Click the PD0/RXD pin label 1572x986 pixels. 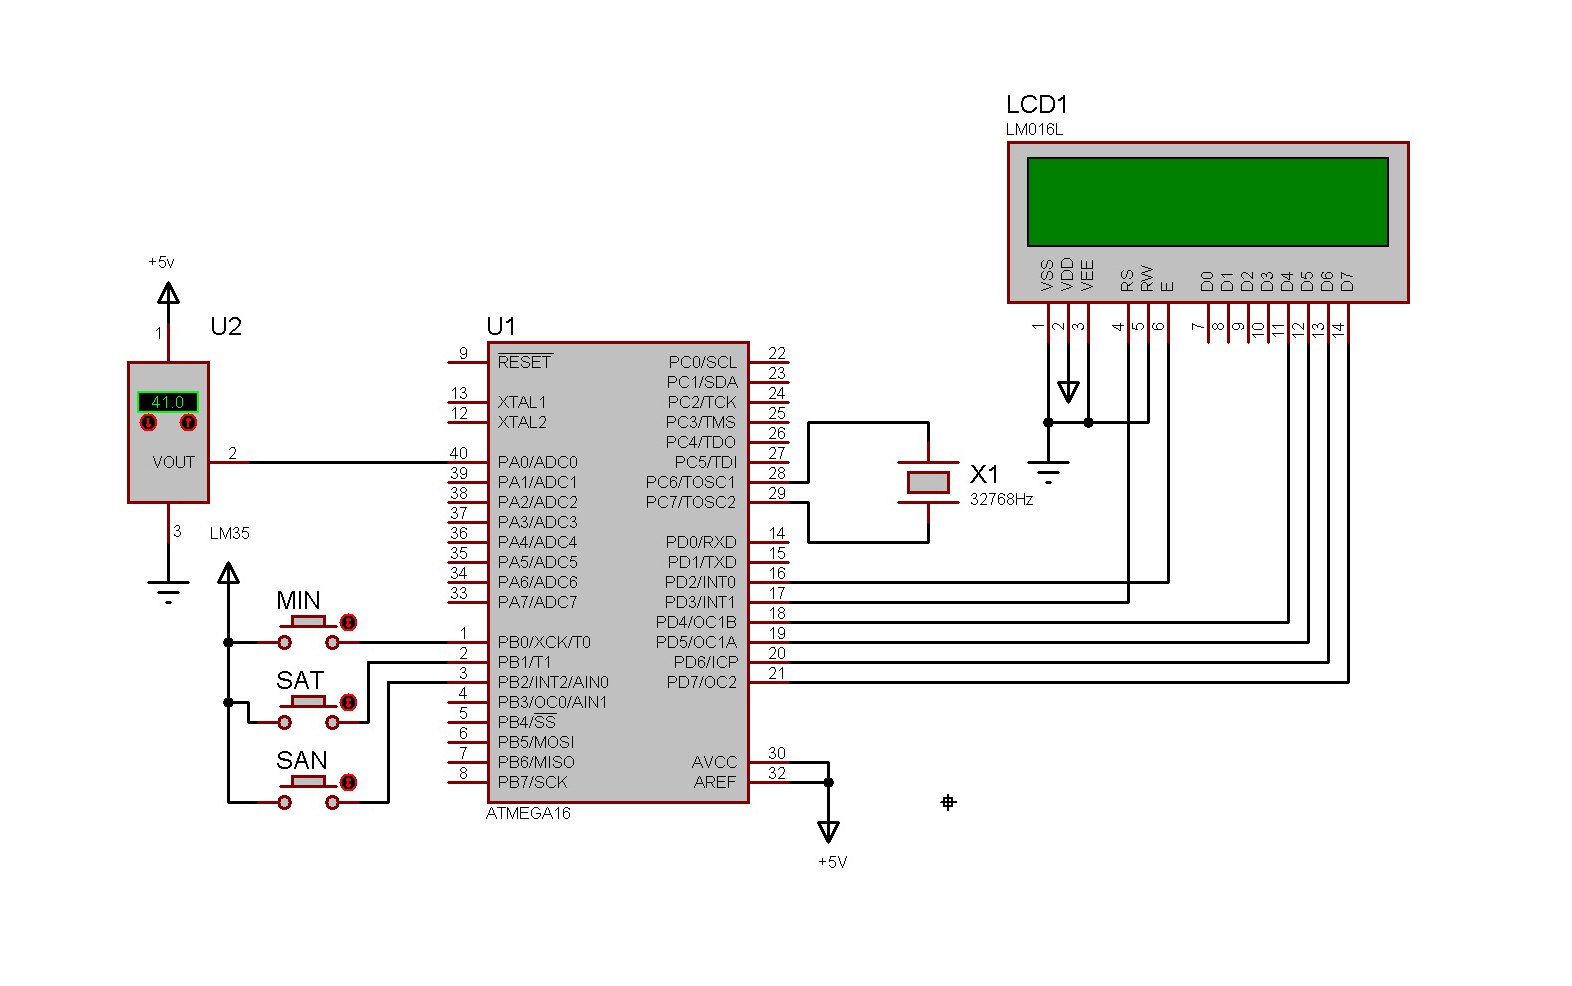pyautogui.click(x=702, y=542)
